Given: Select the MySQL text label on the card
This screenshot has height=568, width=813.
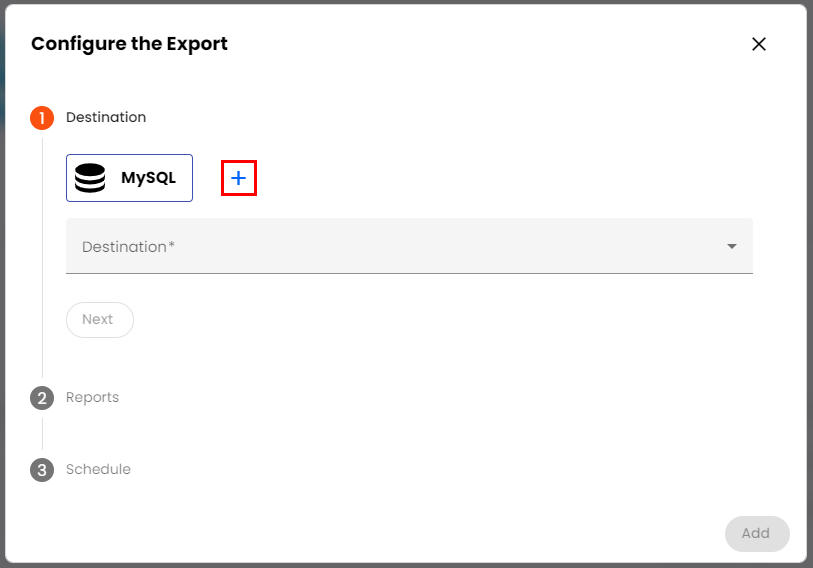Looking at the screenshot, I should [x=148, y=178].
